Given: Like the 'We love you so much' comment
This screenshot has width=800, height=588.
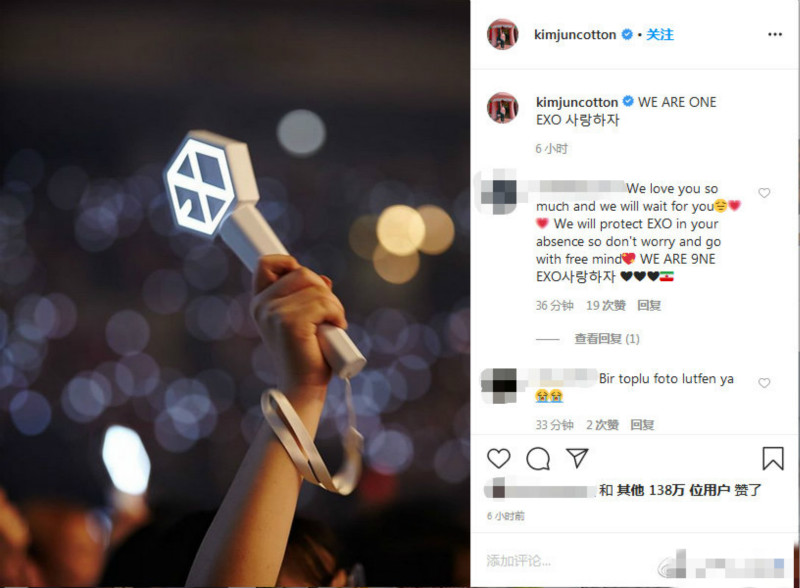Looking at the screenshot, I should pyautogui.click(x=764, y=192).
